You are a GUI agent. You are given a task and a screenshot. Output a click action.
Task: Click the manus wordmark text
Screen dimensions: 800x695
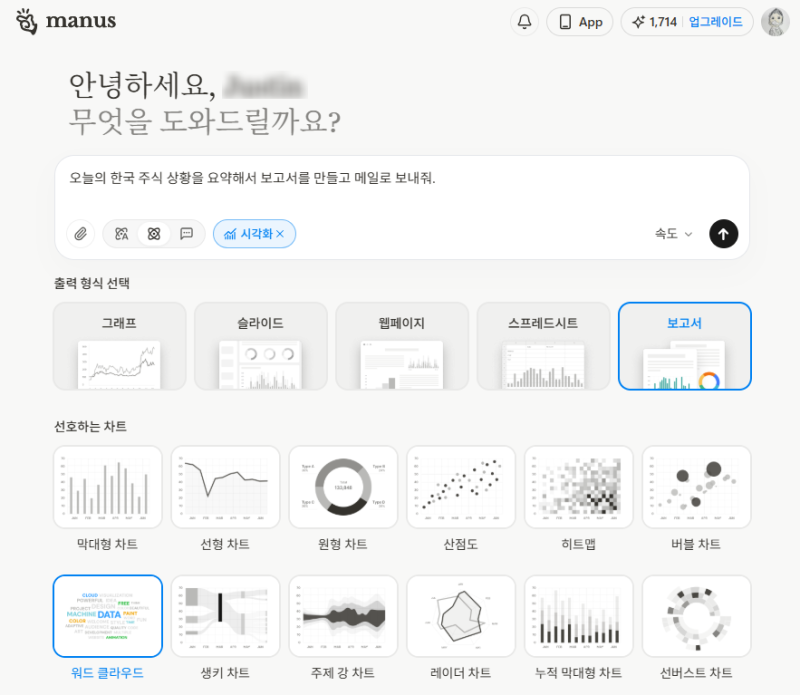coord(81,21)
